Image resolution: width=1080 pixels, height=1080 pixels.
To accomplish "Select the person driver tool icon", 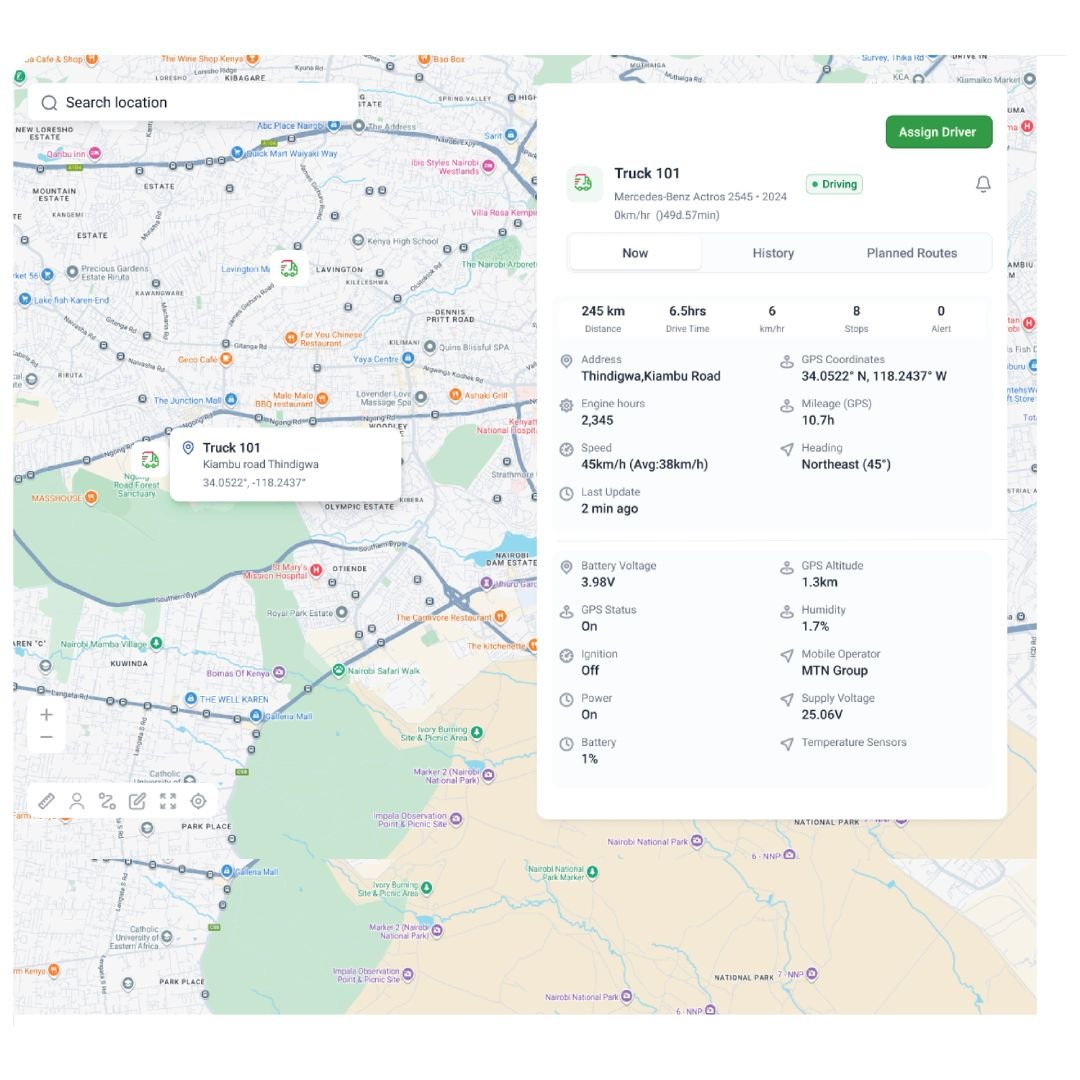I will coord(76,801).
